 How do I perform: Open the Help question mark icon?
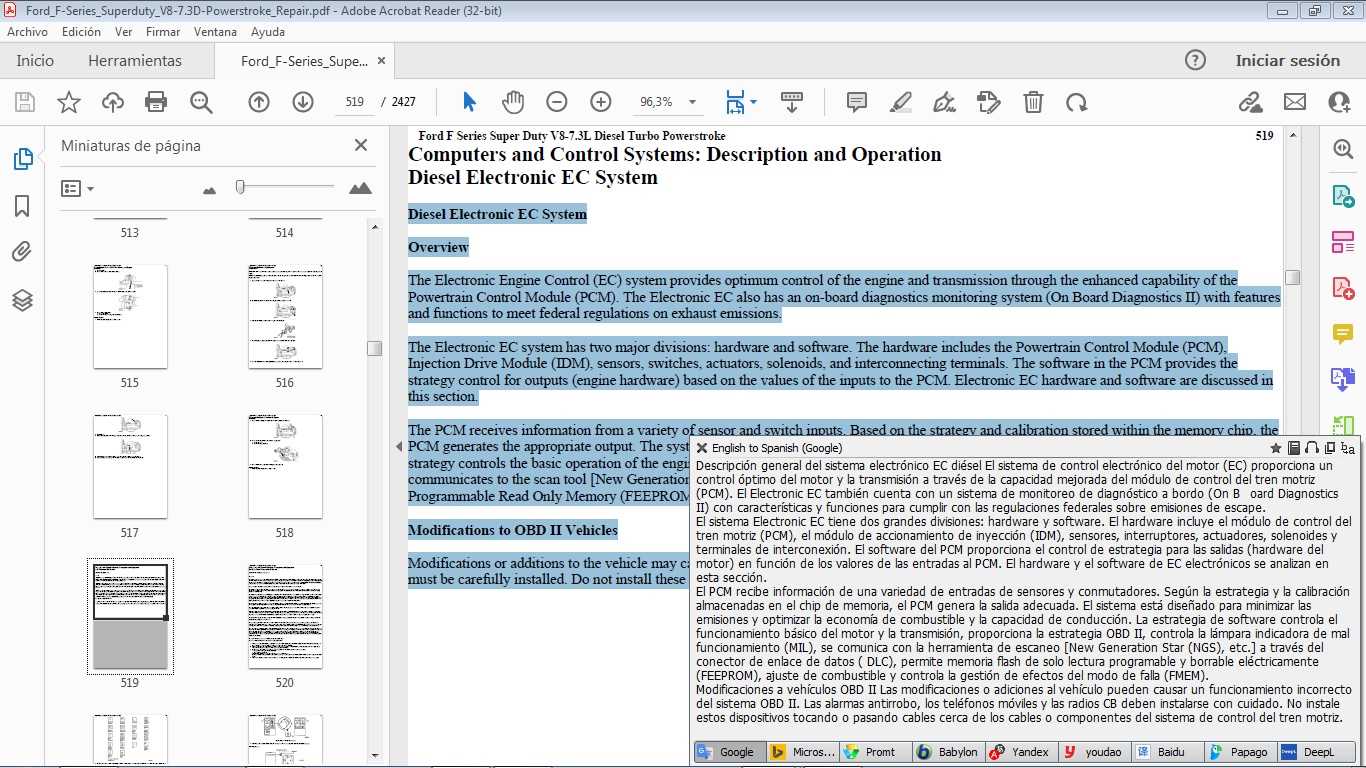[1195, 60]
